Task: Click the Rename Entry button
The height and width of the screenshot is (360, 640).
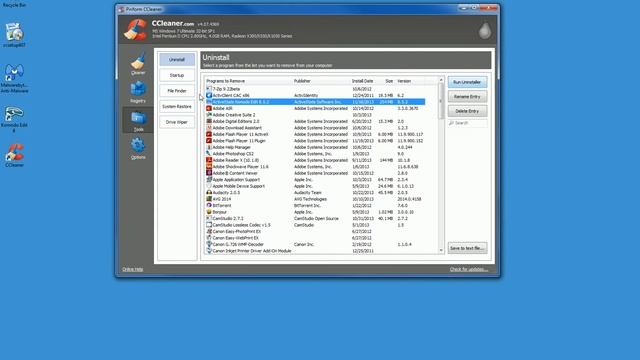Action: [467, 97]
